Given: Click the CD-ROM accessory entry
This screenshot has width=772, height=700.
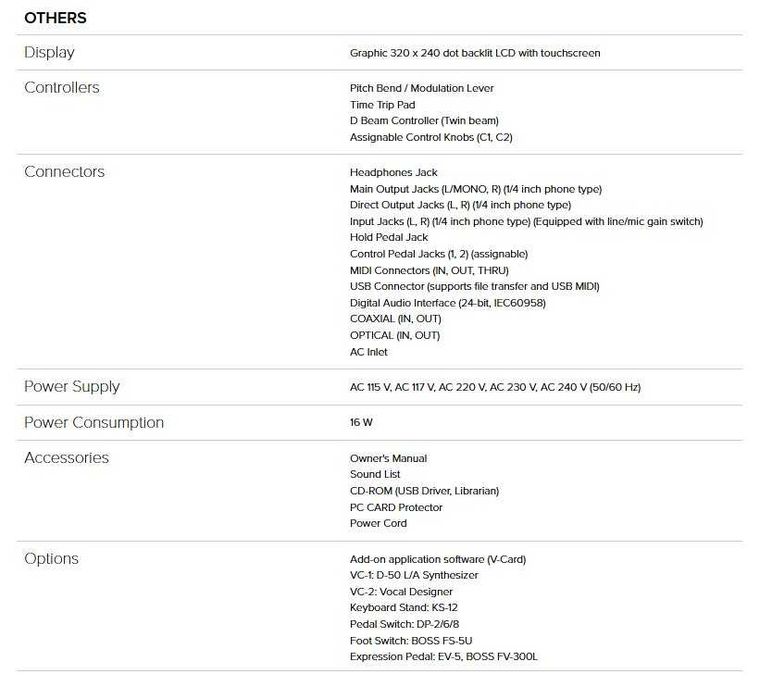Looking at the screenshot, I should tap(424, 491).
